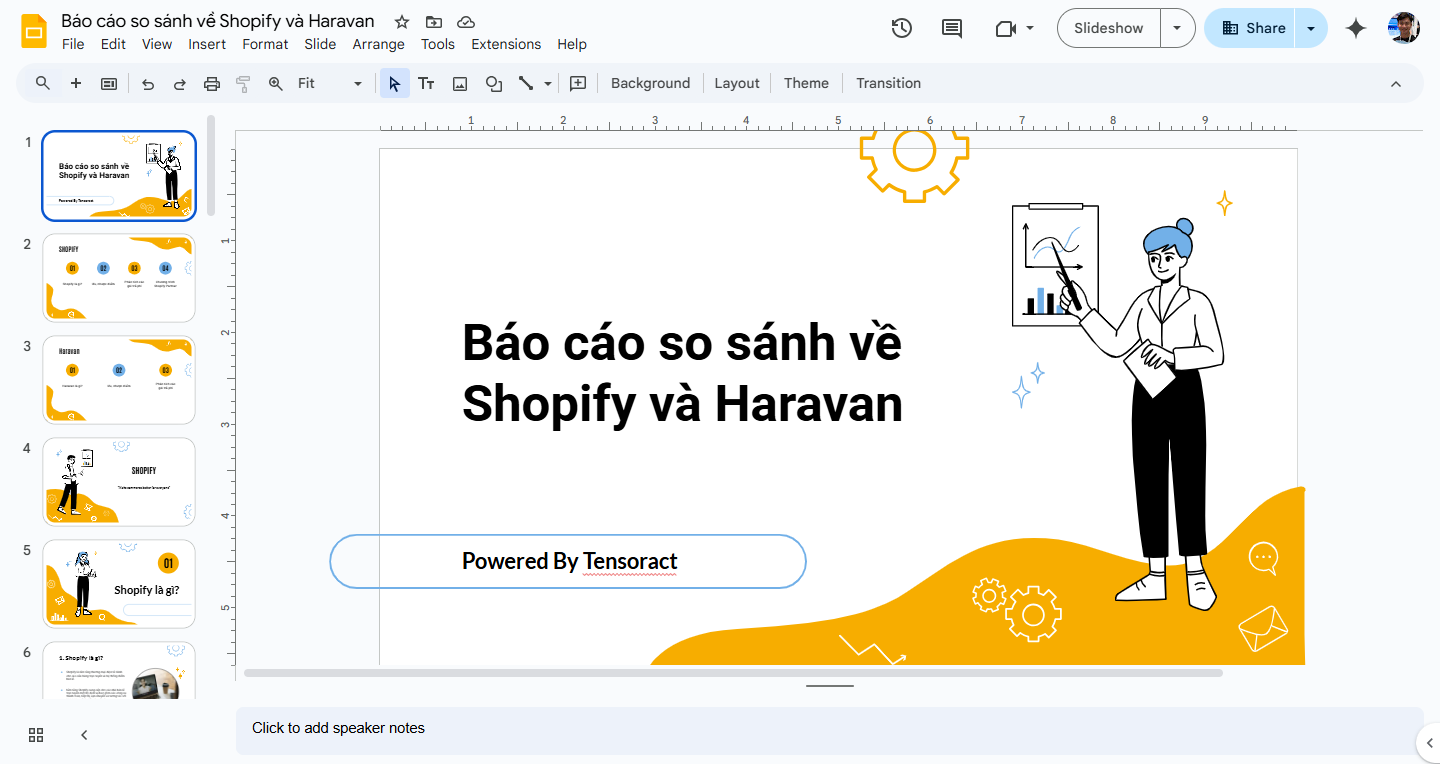Viewport: 1440px width, 764px height.
Task: Show the side panel arrow
Action: click(1430, 742)
